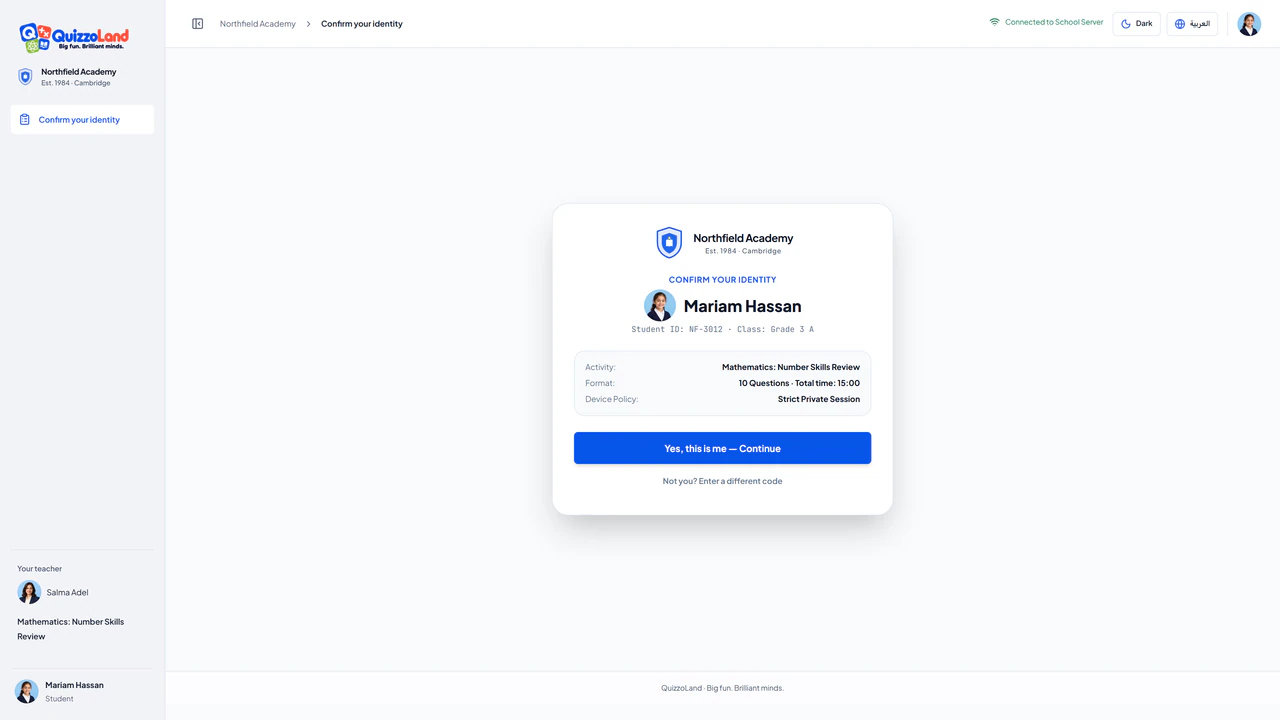
Task: Click Salma Adel teacher name
Action: 68,592
